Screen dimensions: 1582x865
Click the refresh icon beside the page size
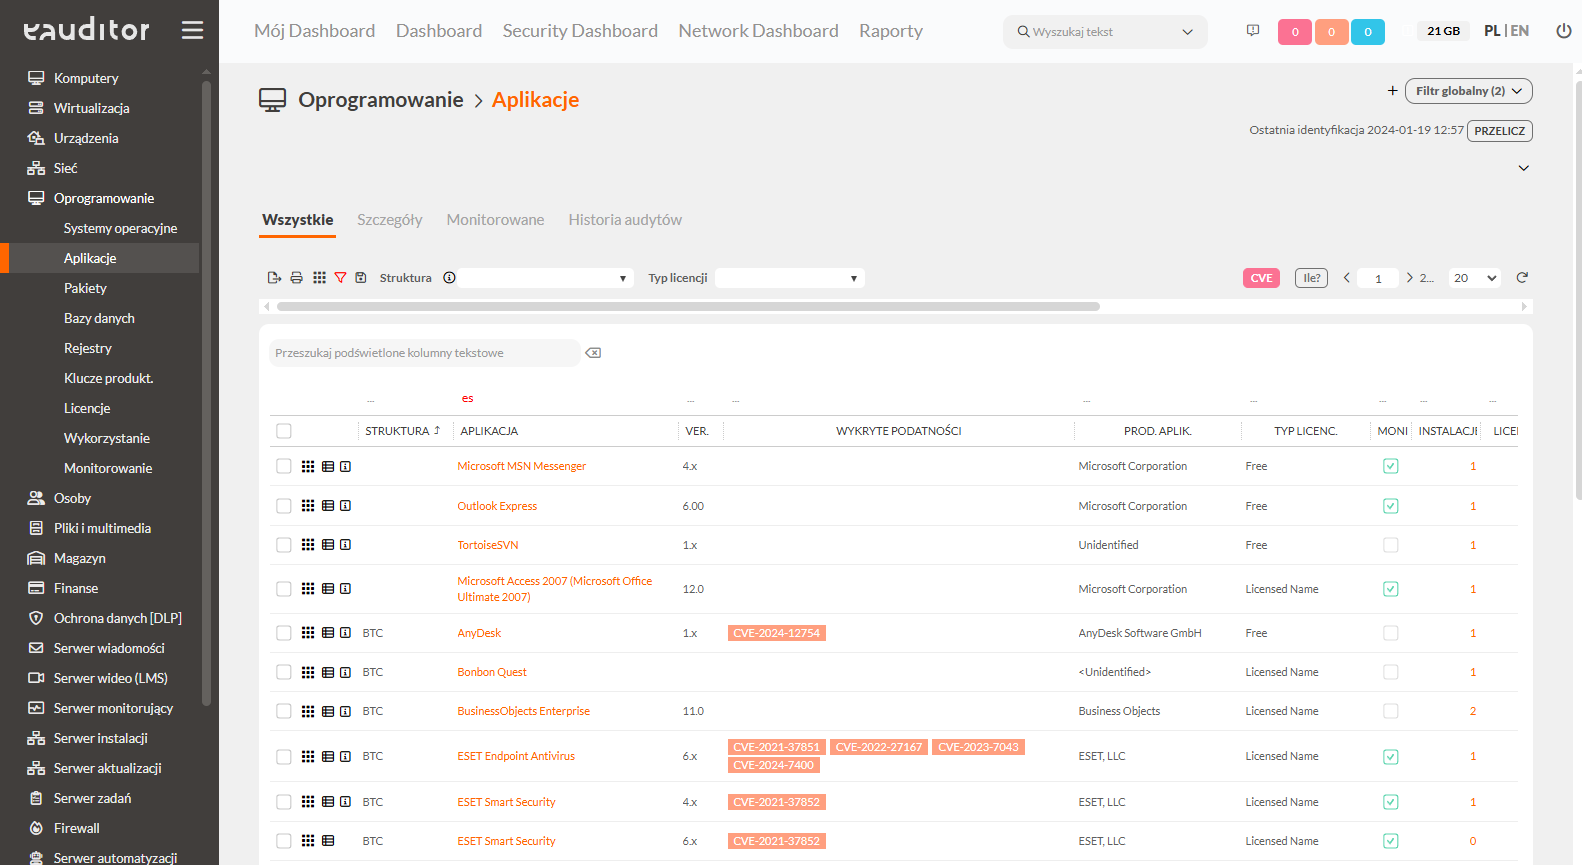click(x=1522, y=278)
